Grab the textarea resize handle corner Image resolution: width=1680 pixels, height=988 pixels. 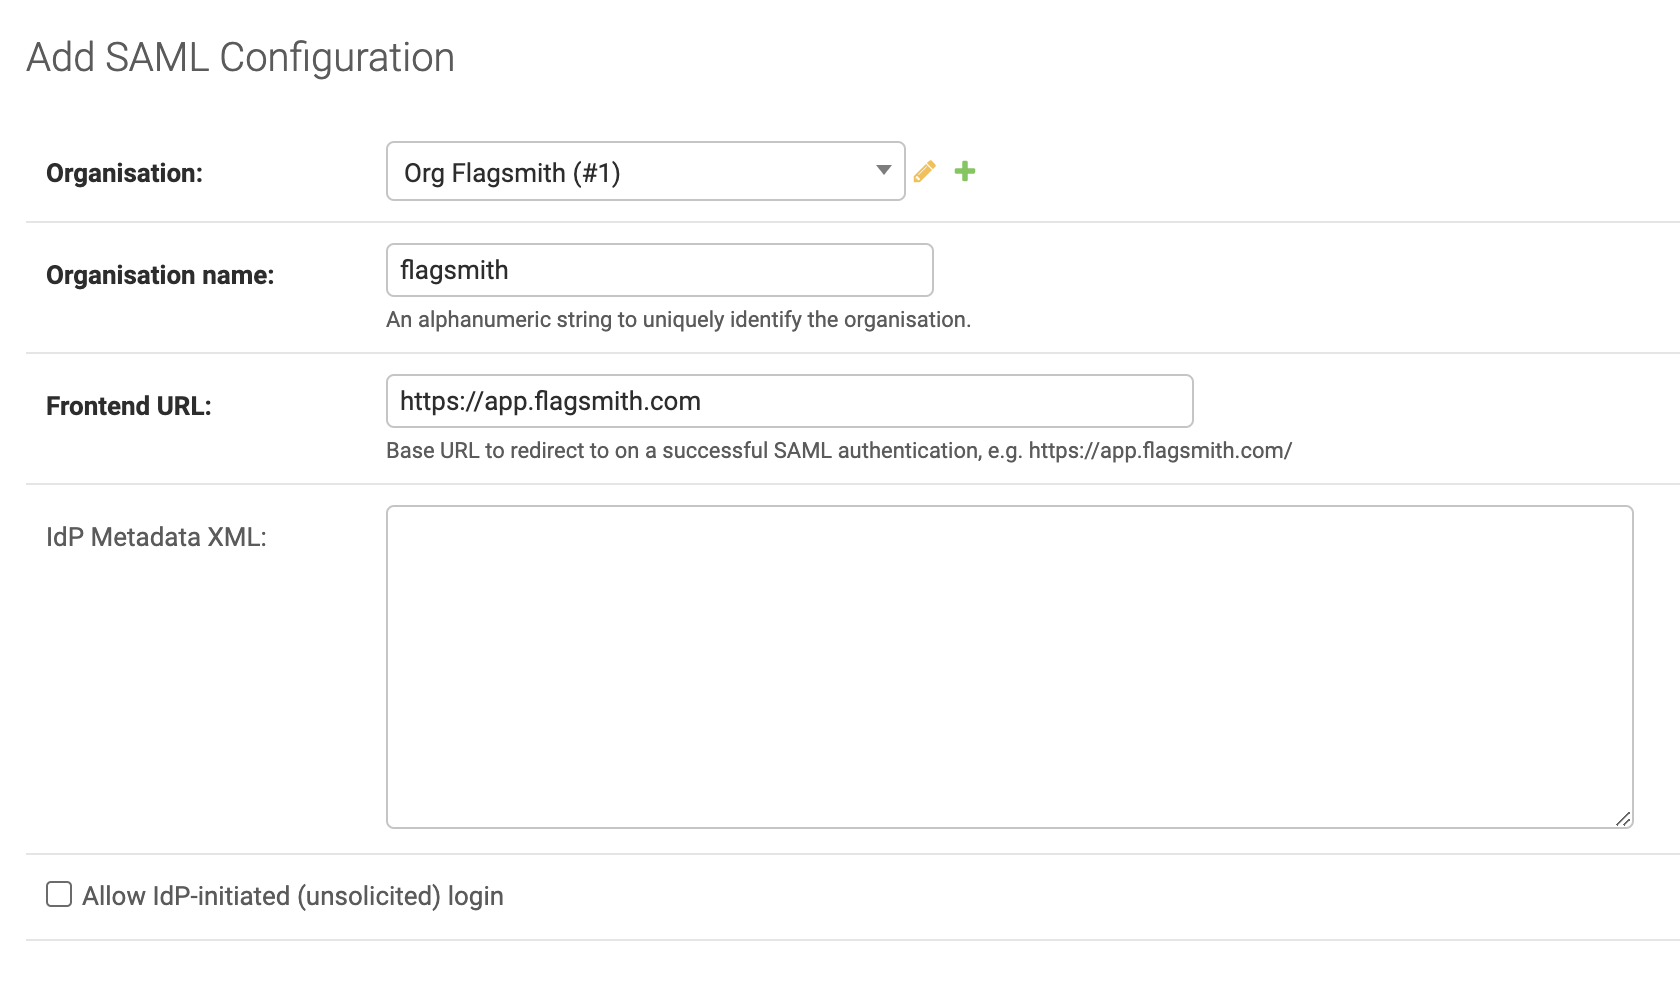[1623, 818]
